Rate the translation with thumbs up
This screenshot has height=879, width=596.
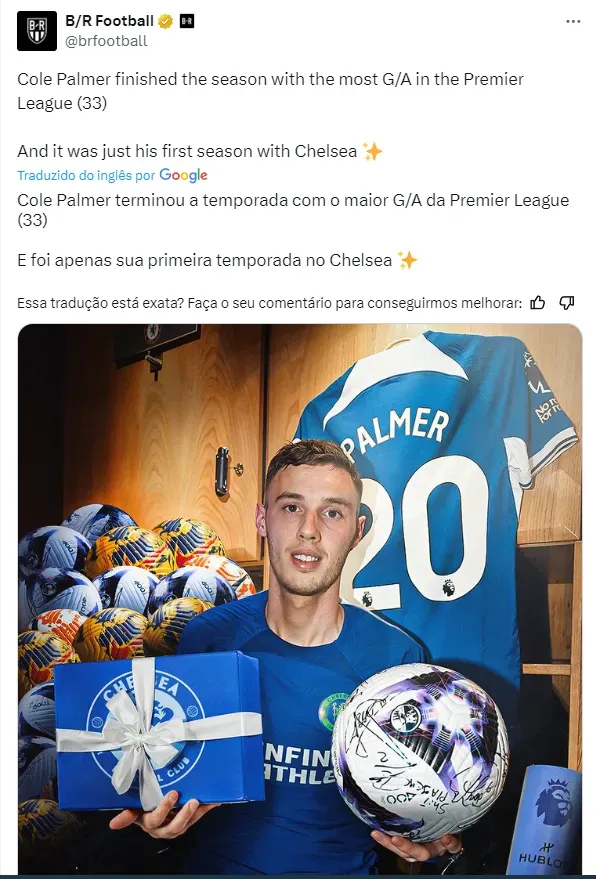pos(538,303)
